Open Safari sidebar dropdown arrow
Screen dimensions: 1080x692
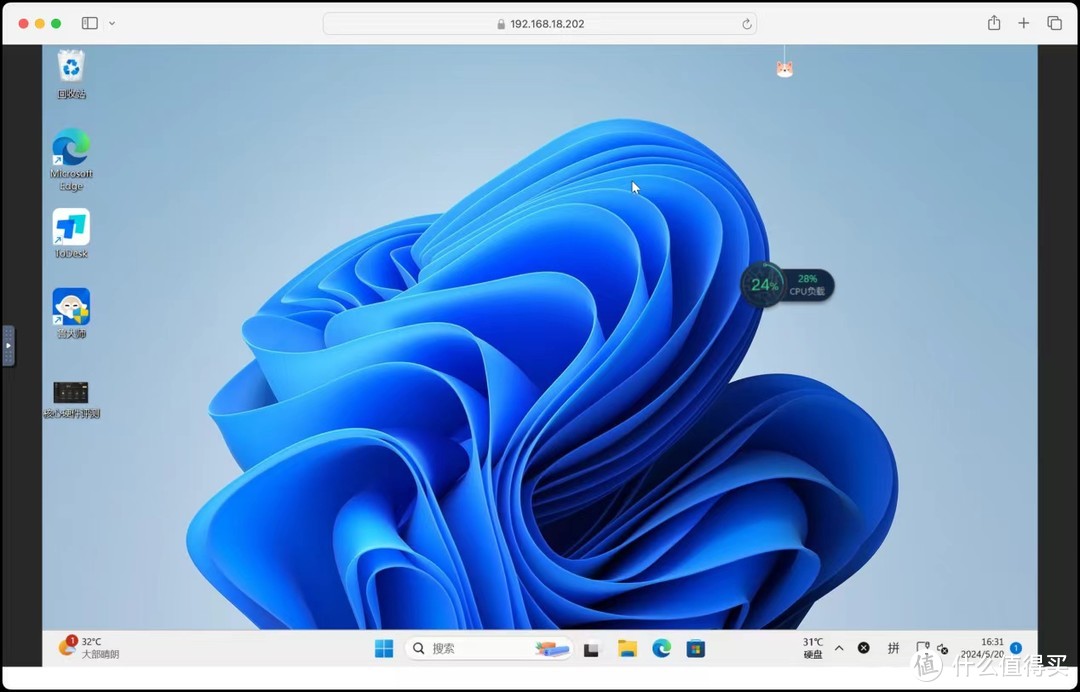tap(111, 23)
